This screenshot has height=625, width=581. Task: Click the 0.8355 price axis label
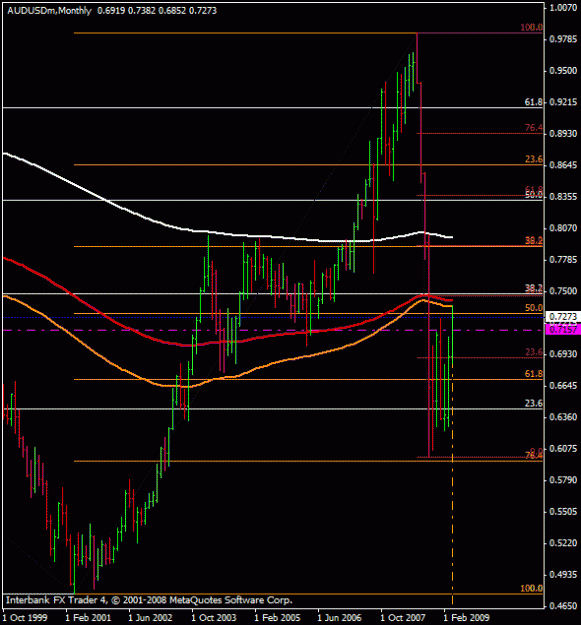(x=563, y=197)
